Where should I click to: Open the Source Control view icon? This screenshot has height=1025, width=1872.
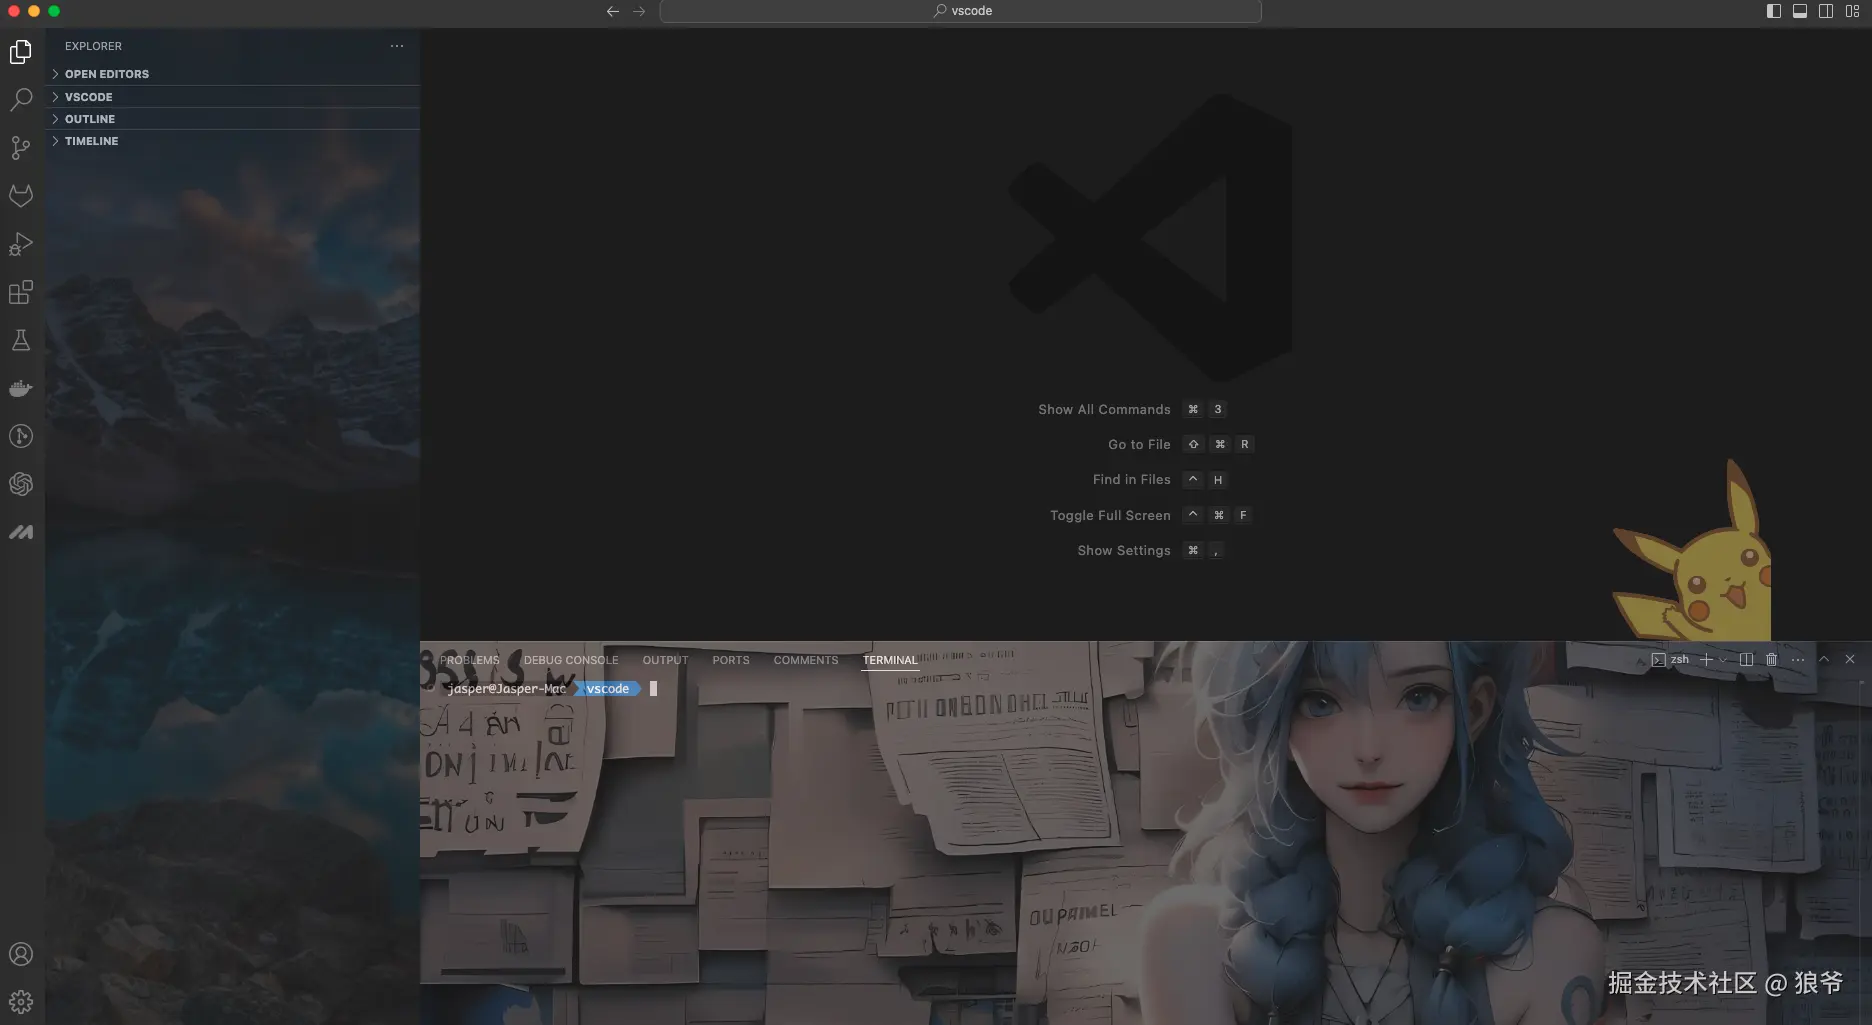pyautogui.click(x=21, y=148)
